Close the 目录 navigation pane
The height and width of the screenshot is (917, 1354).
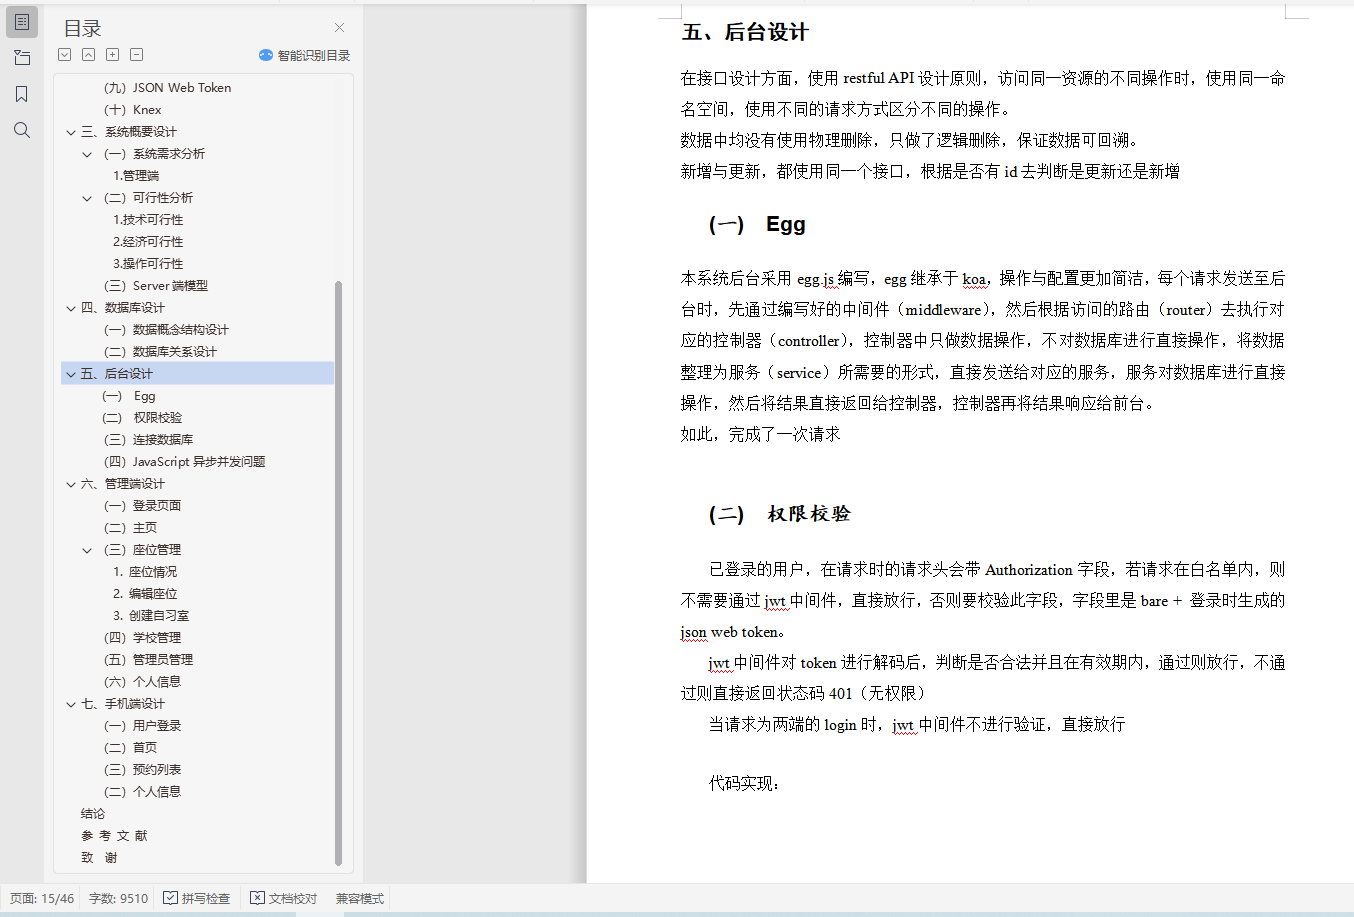[339, 28]
